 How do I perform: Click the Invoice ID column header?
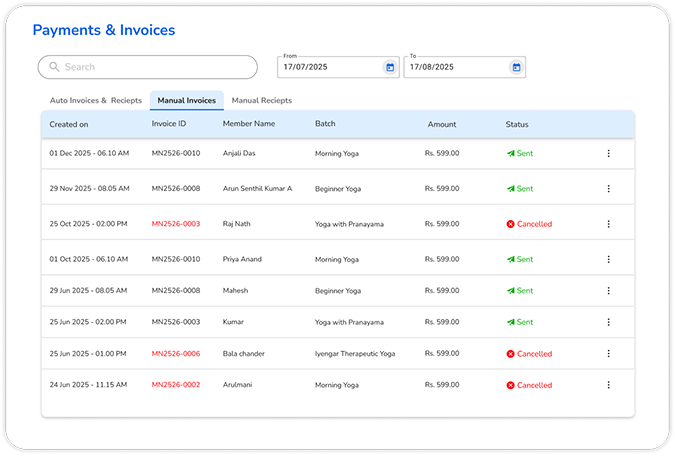[x=169, y=124]
